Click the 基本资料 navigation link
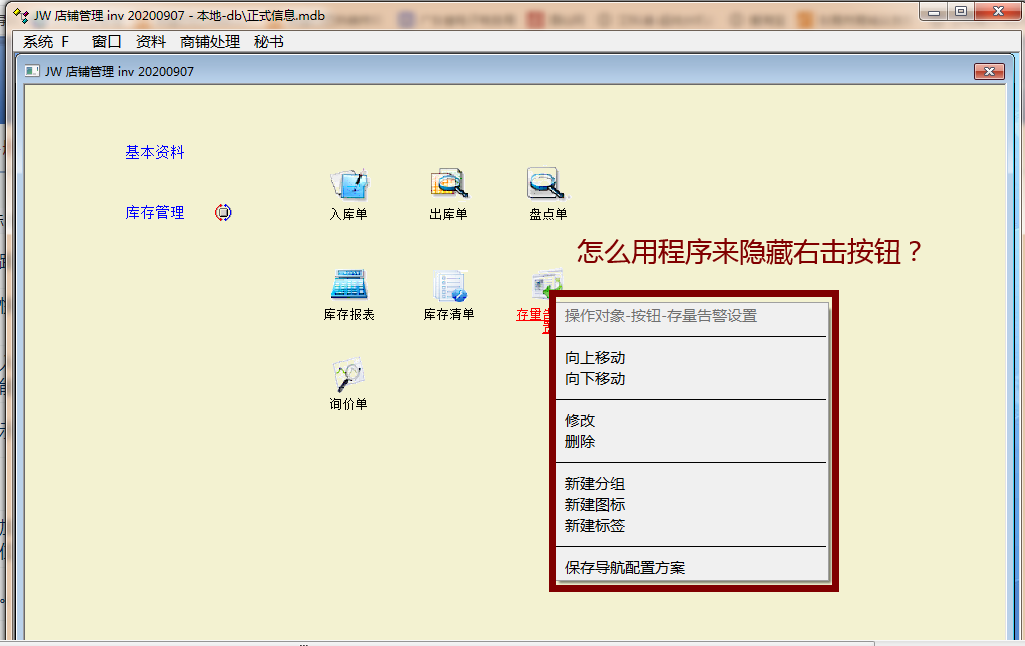 tap(155, 152)
